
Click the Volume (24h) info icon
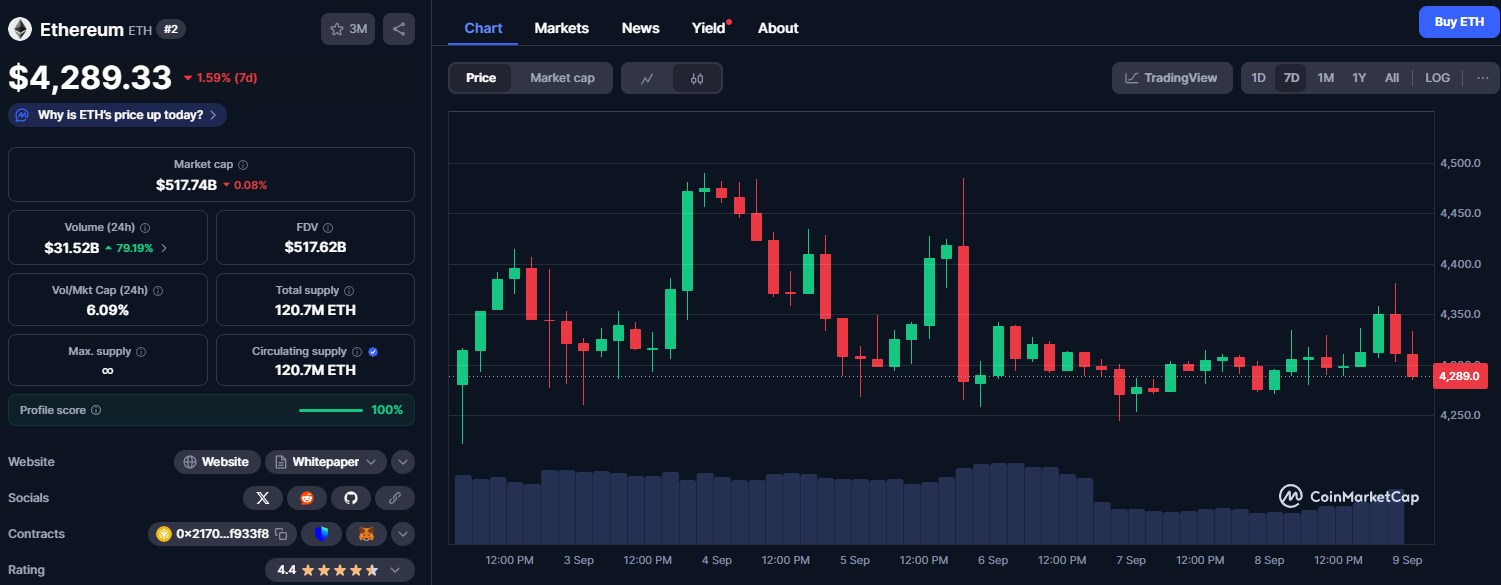pos(145,227)
